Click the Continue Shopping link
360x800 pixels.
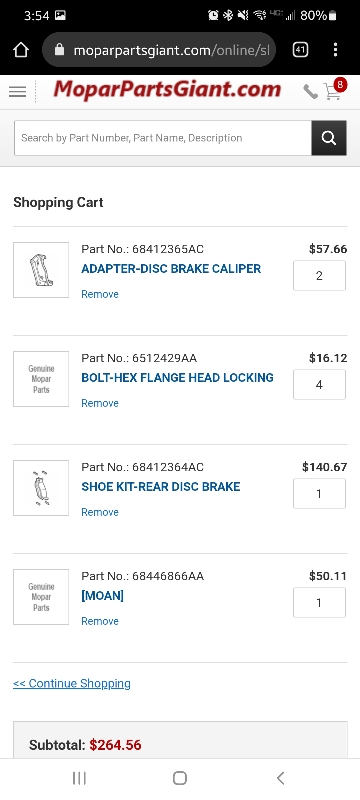point(72,683)
